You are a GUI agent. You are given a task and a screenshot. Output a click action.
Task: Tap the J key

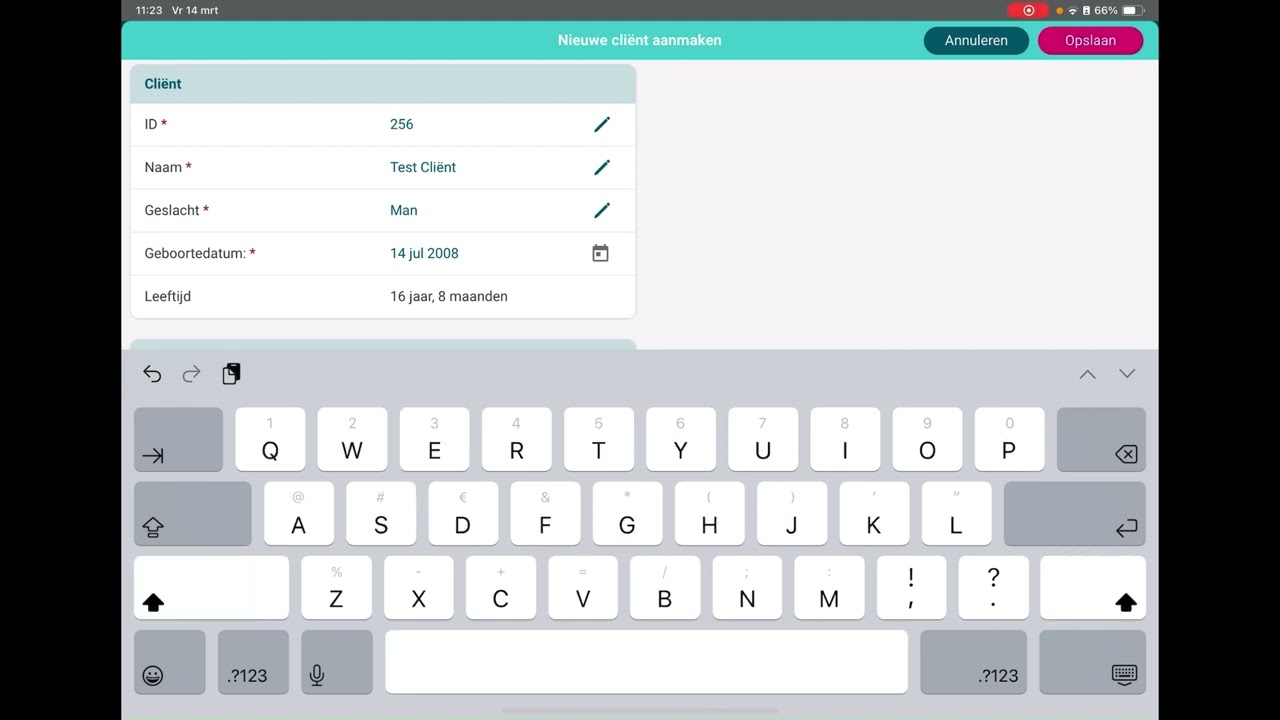pos(792,514)
